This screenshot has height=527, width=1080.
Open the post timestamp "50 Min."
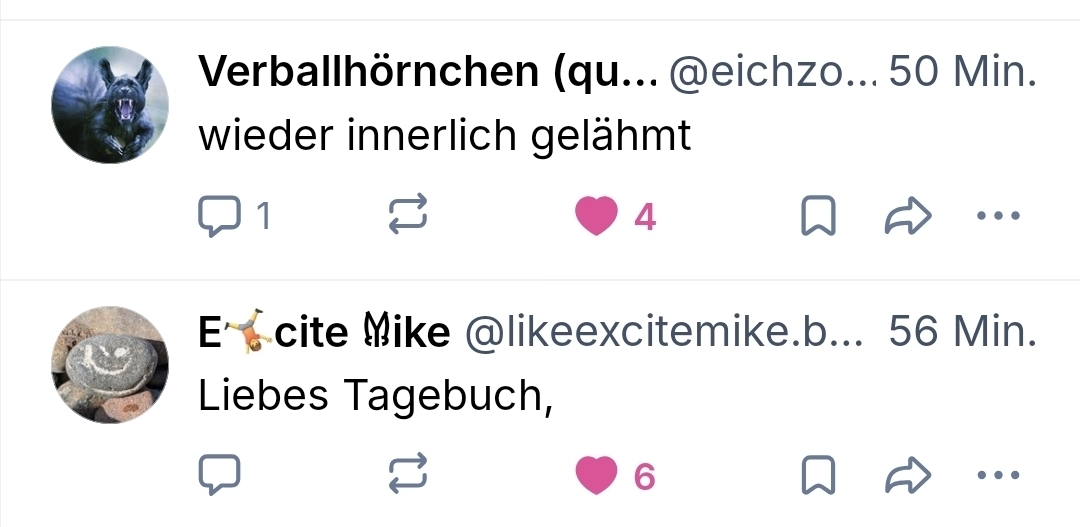[x=962, y=73]
